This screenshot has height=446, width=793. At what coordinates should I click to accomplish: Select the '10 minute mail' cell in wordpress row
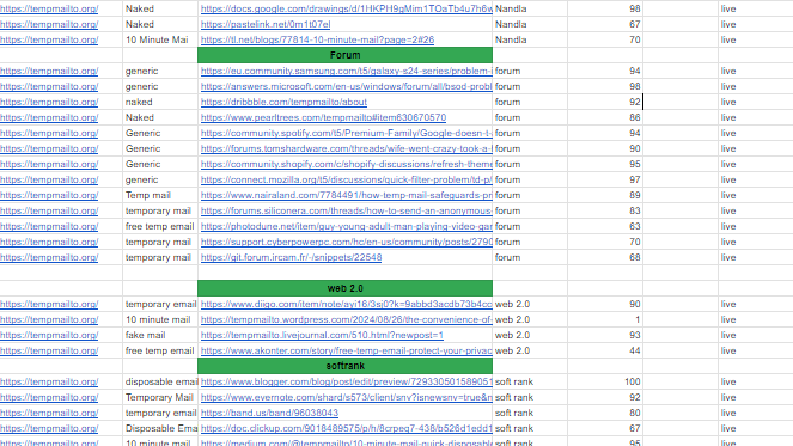tap(160, 320)
